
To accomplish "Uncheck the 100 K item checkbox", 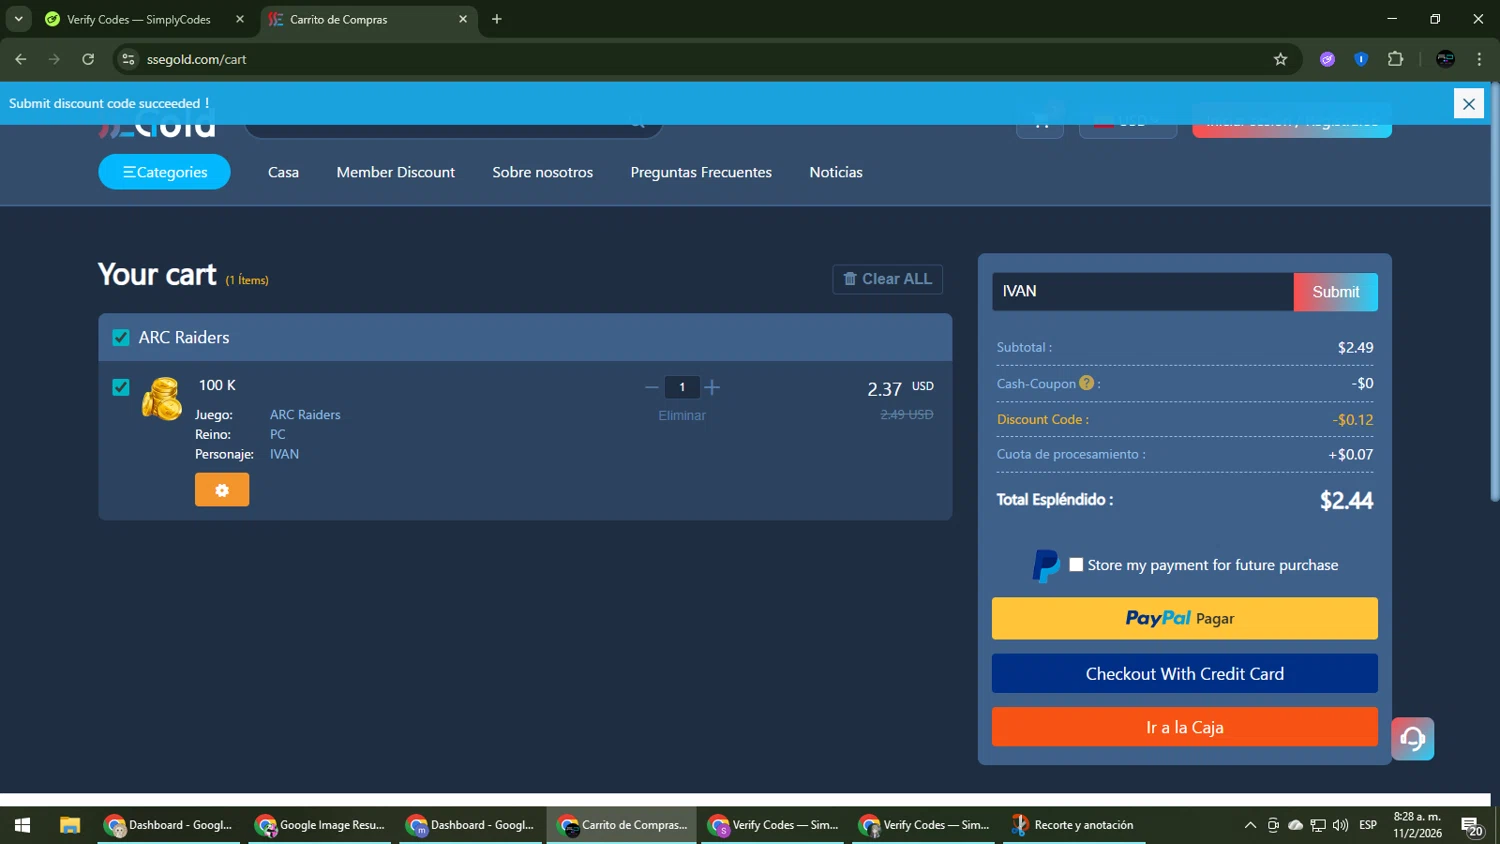I will [121, 387].
